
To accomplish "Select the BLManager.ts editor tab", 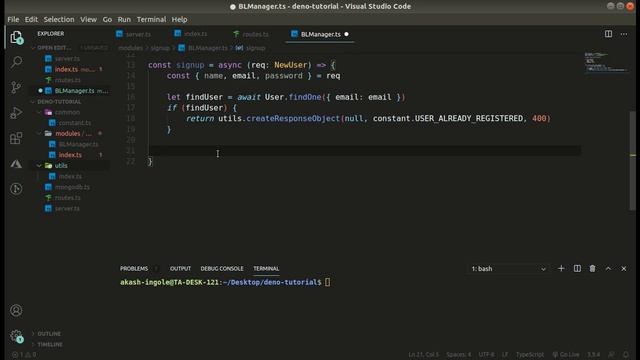I will (320, 34).
